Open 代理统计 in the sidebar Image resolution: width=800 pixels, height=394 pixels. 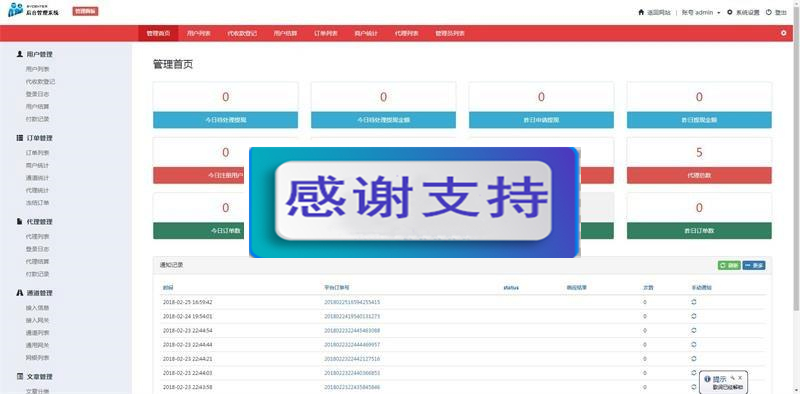(x=37, y=190)
